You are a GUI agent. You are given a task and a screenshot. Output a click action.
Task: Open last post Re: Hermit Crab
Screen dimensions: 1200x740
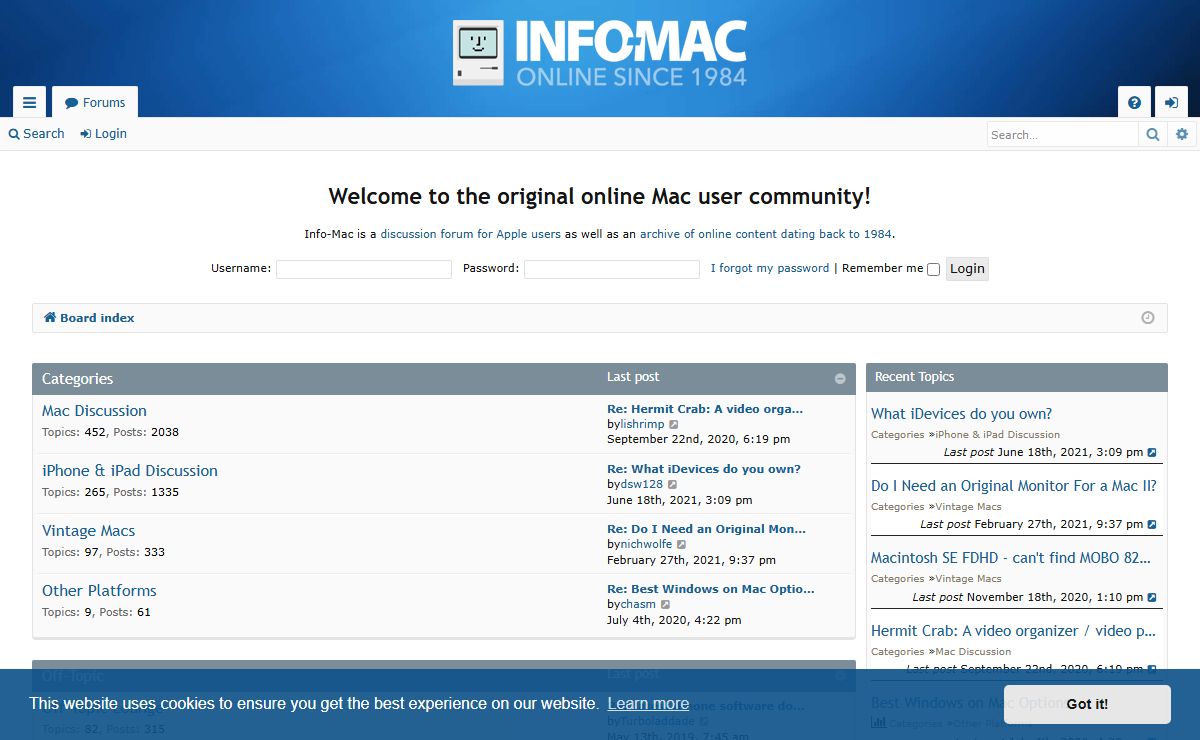coord(705,409)
